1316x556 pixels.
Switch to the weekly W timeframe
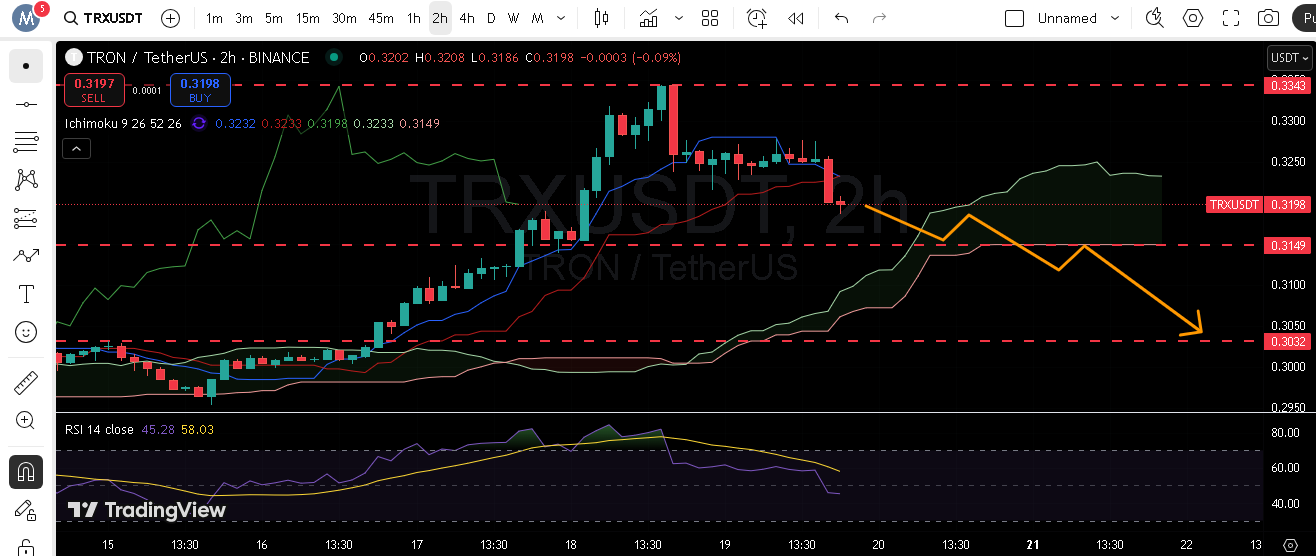513,18
